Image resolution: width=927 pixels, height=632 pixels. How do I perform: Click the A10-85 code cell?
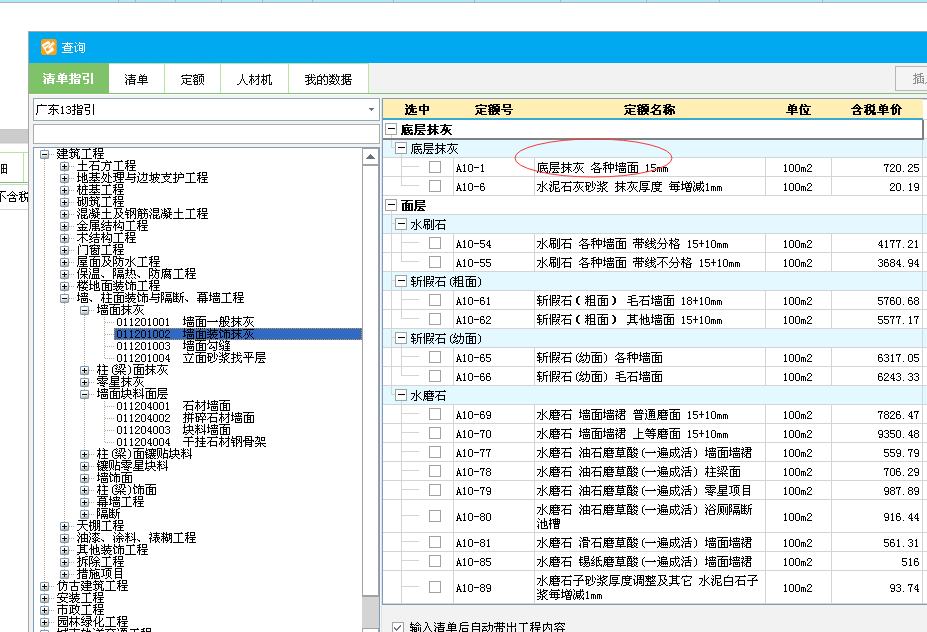494,562
